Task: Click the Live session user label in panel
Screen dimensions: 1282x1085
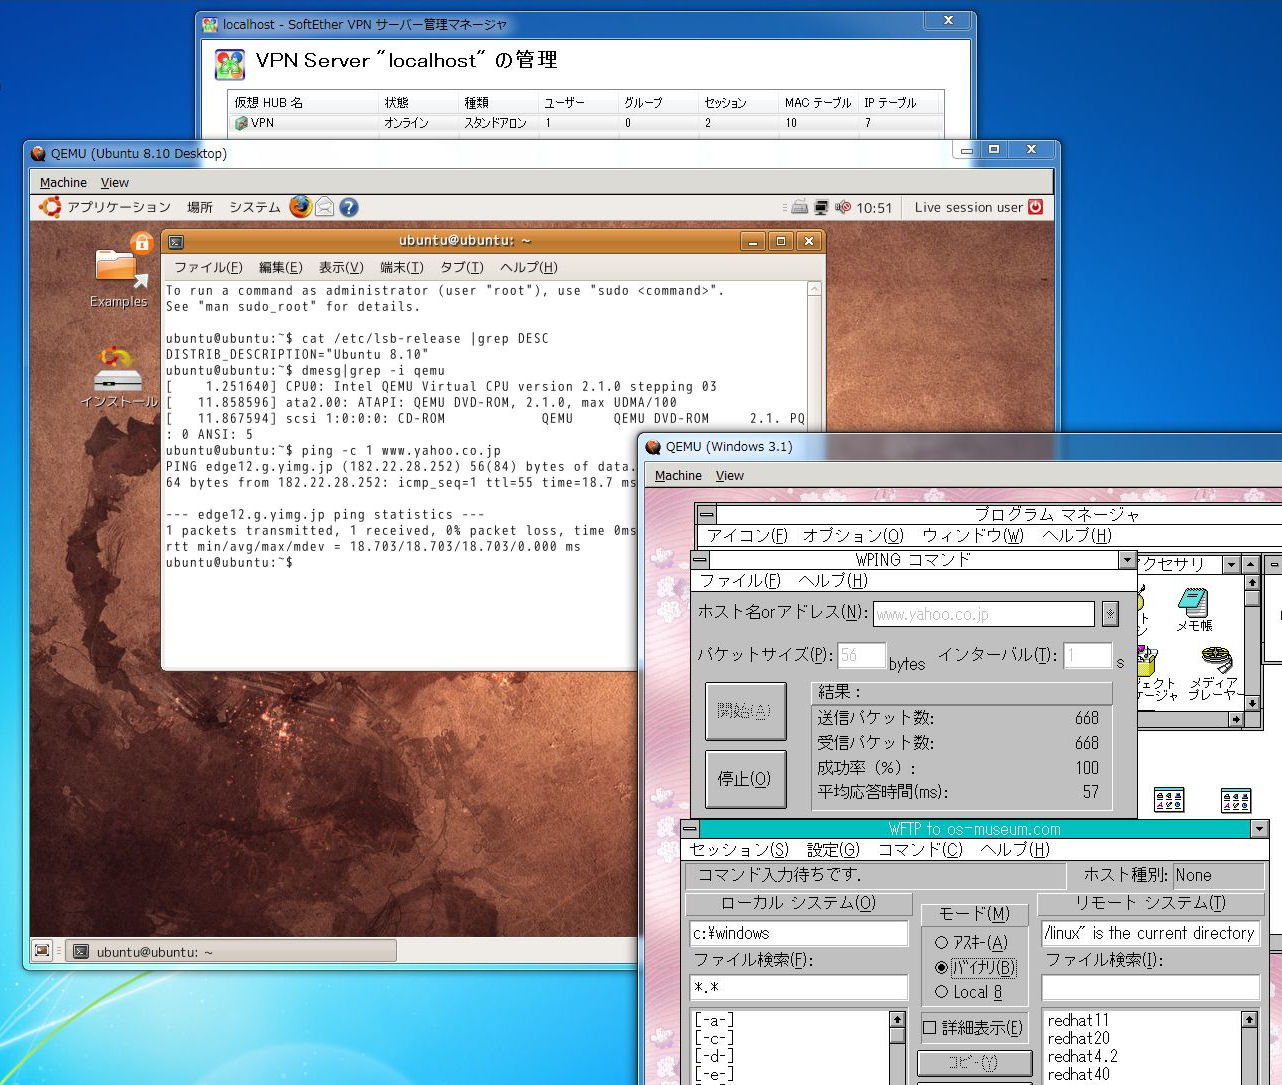Action: (968, 207)
